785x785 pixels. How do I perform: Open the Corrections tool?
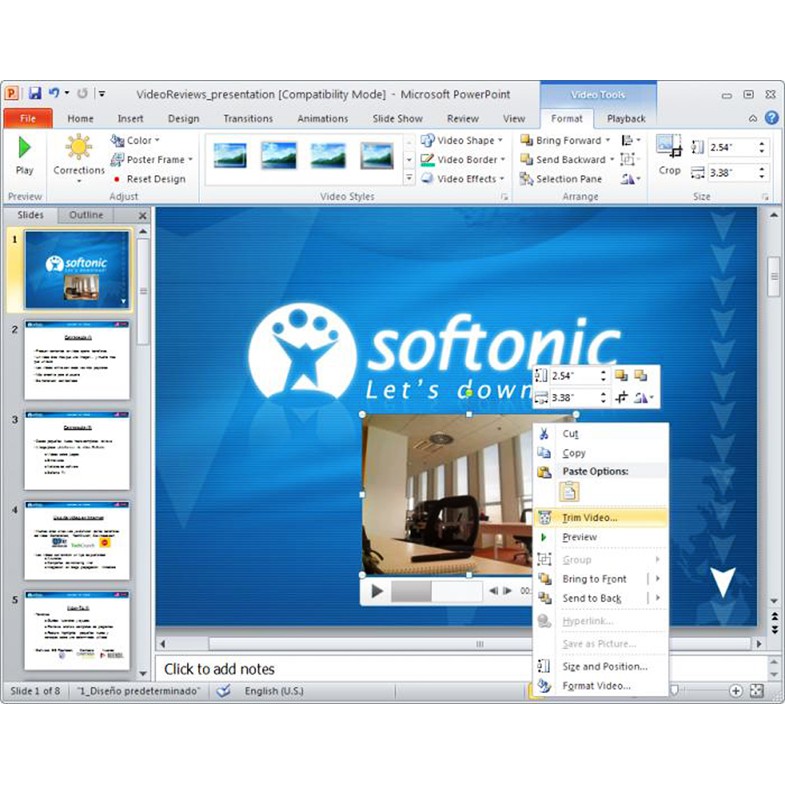78,154
